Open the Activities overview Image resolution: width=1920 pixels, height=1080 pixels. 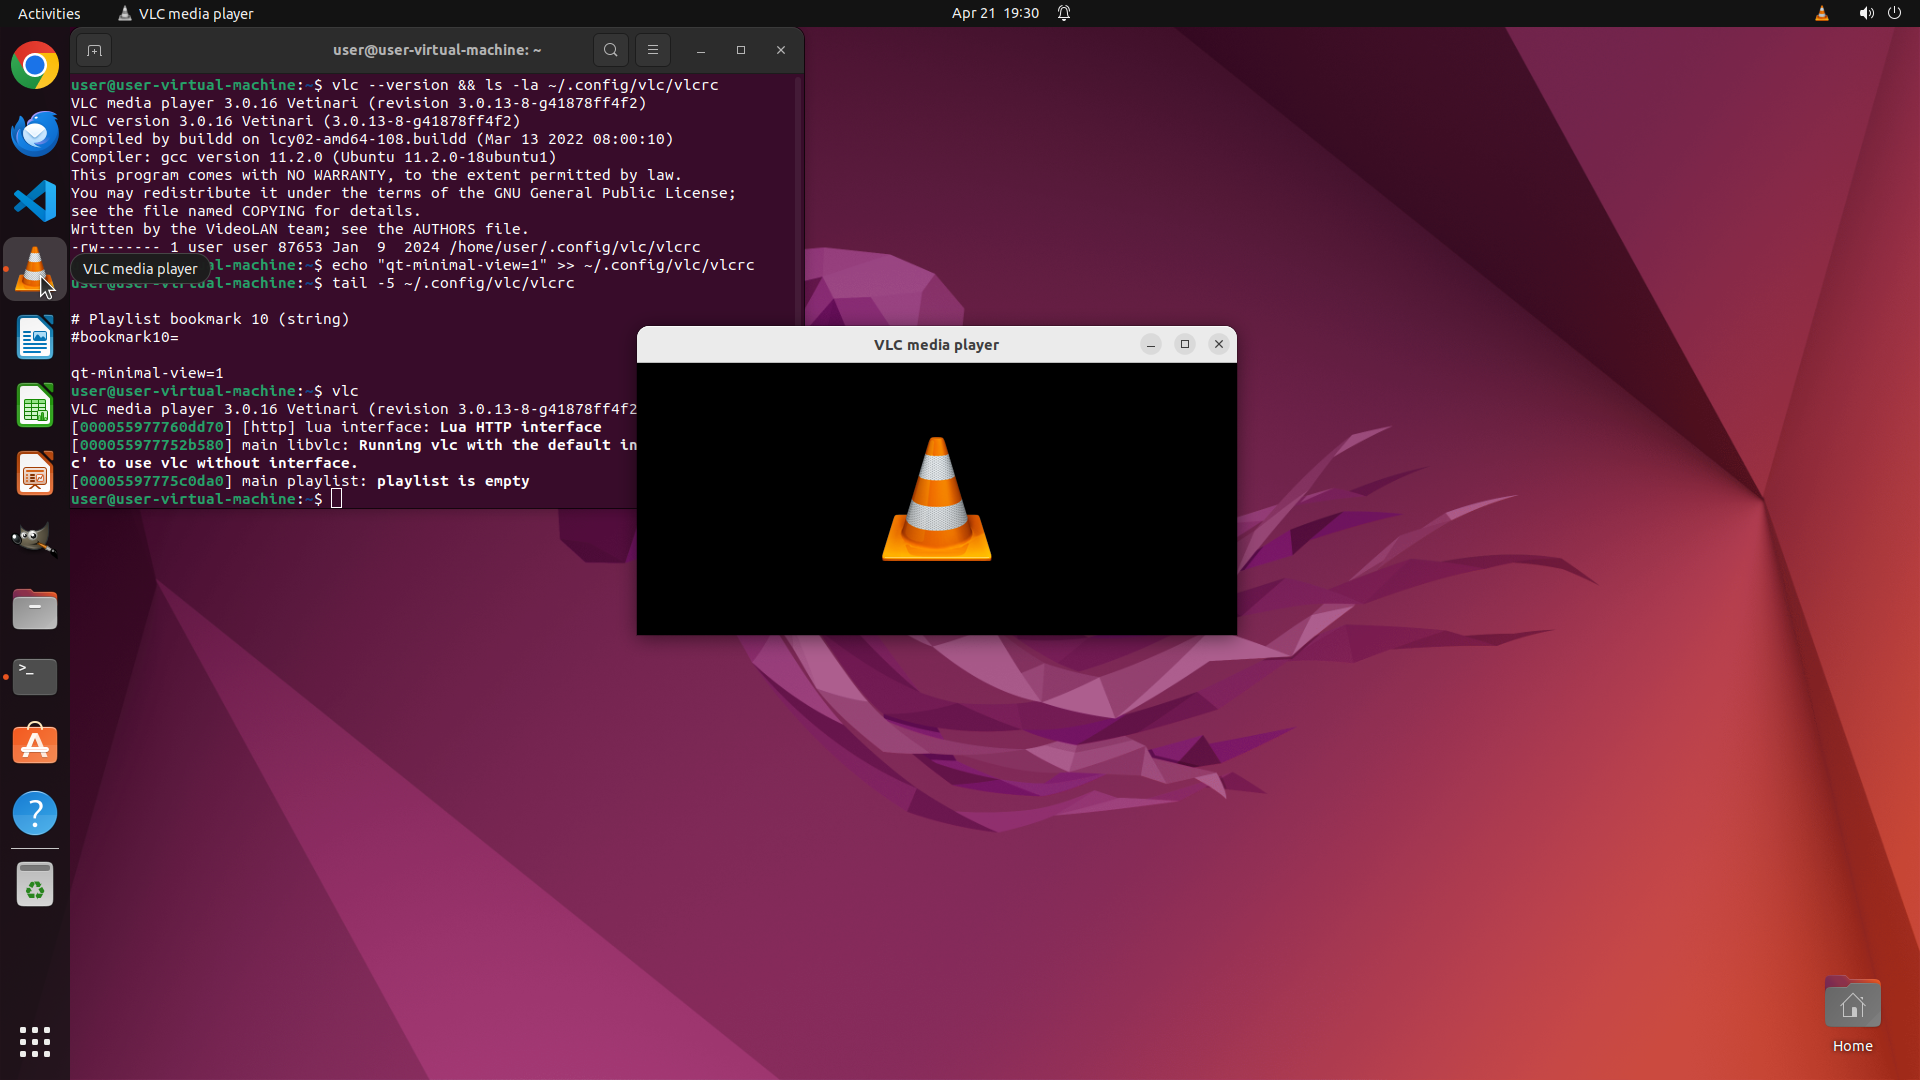click(x=49, y=13)
